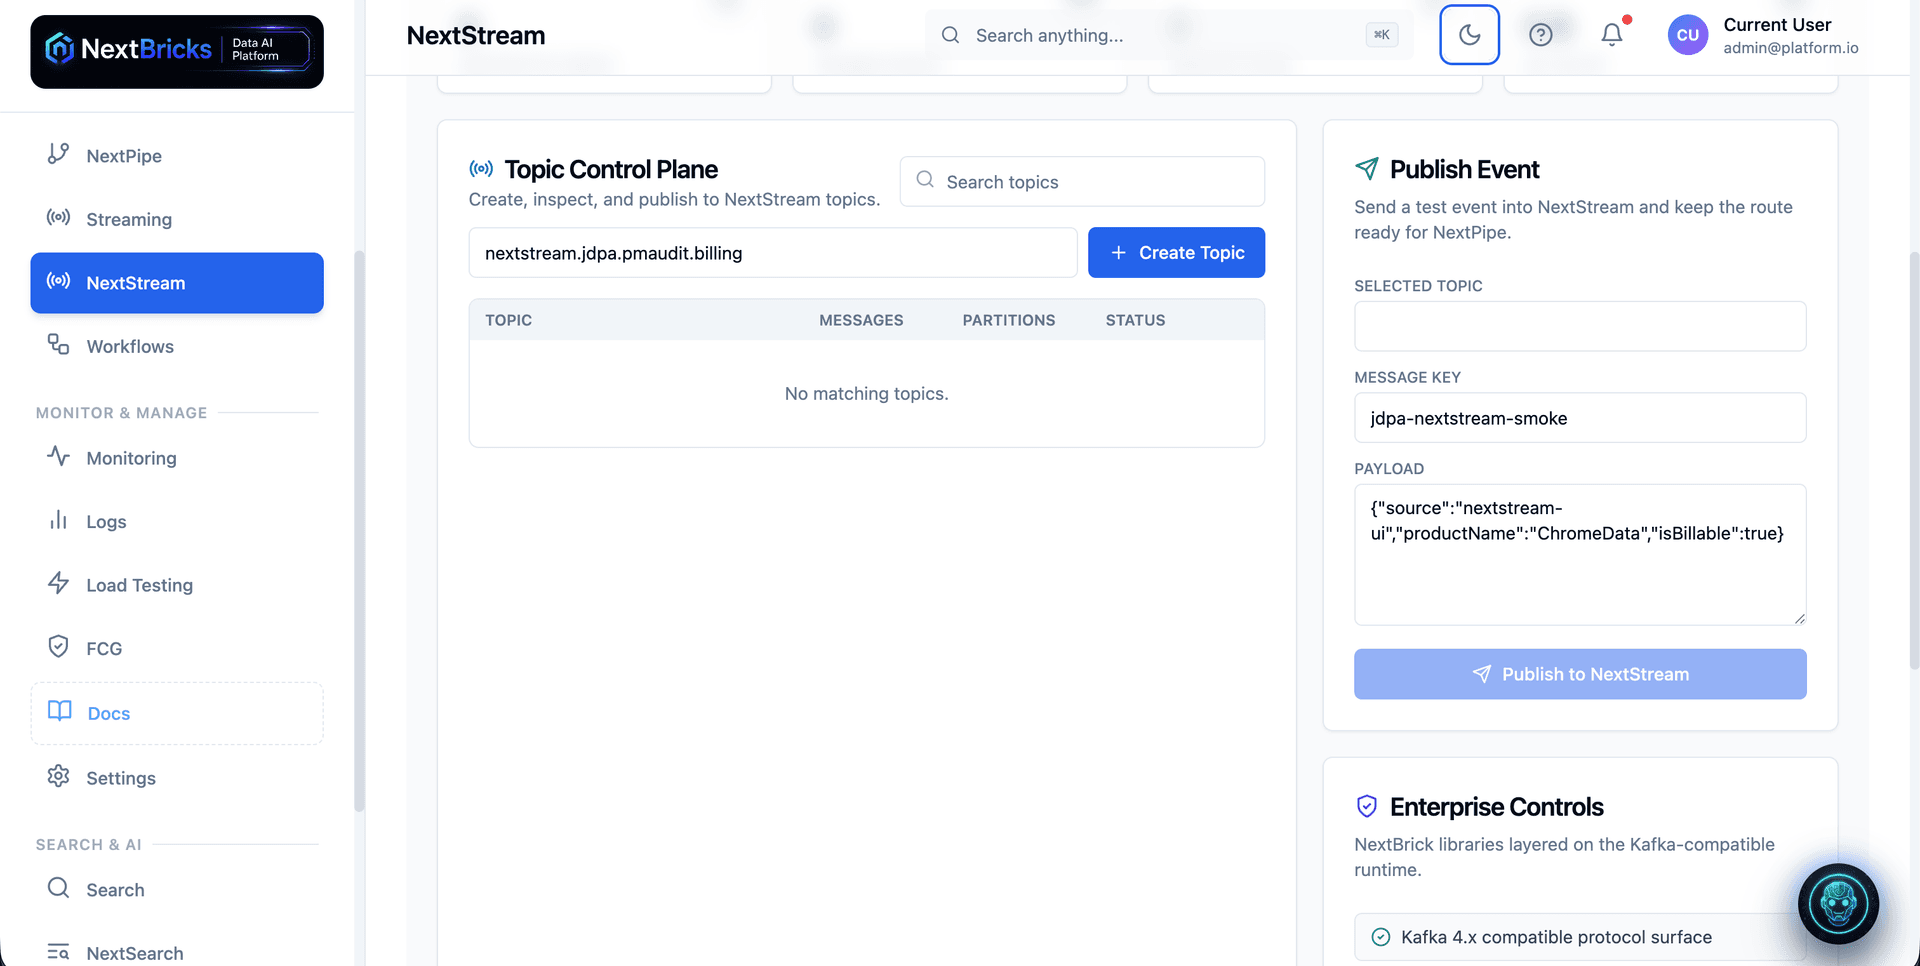Open Workflows in sidebar

click(x=177, y=346)
